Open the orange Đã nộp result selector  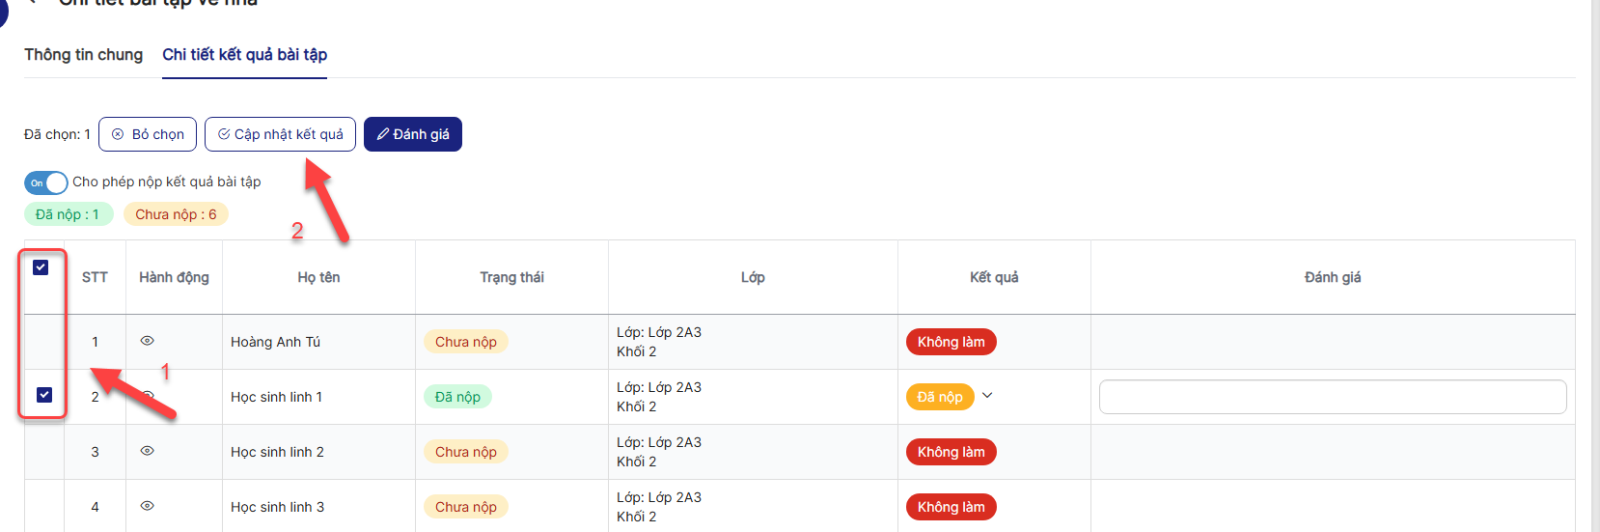tap(939, 397)
